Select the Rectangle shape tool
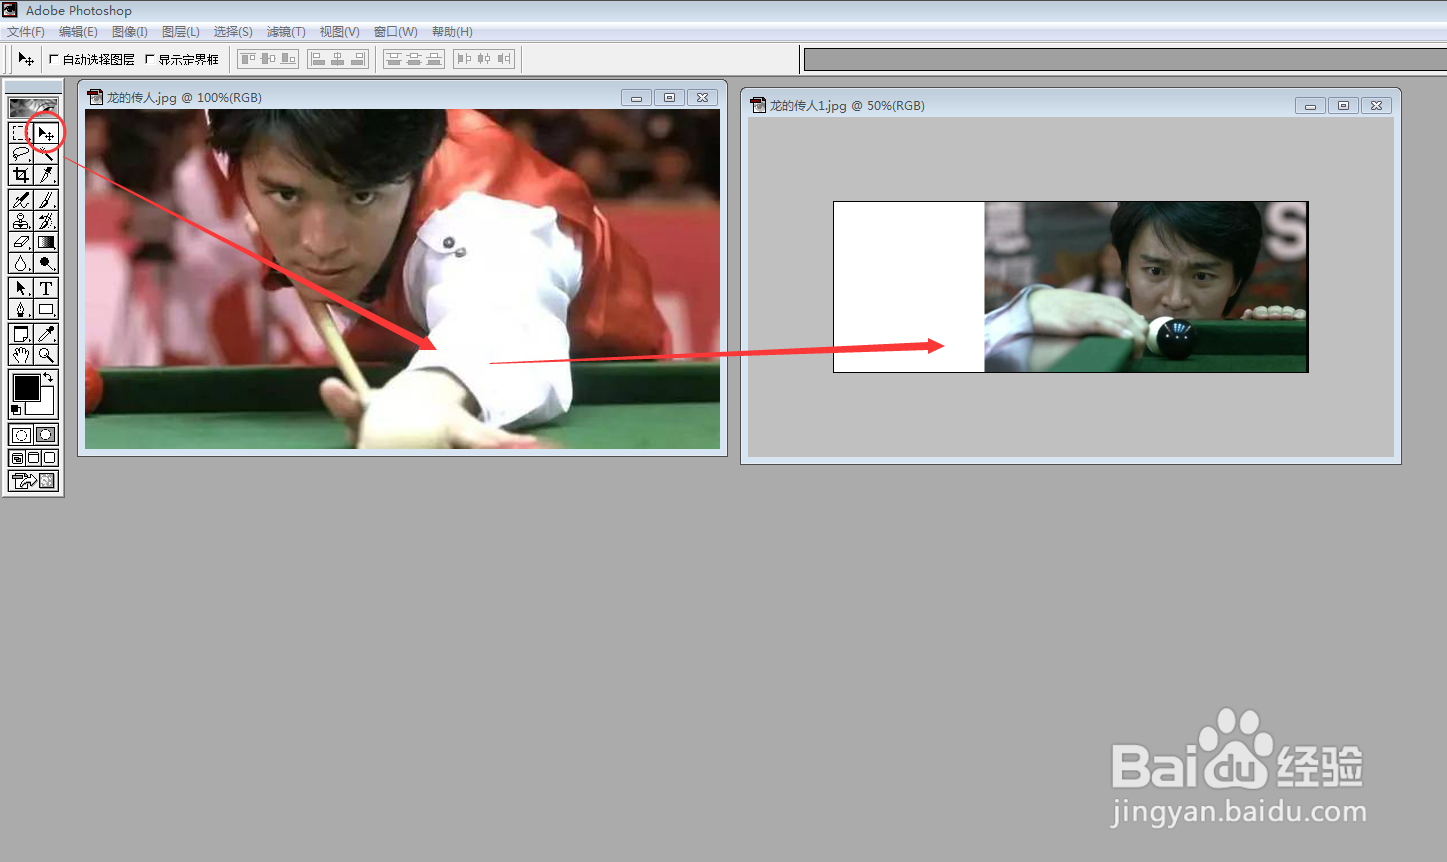 [46, 310]
